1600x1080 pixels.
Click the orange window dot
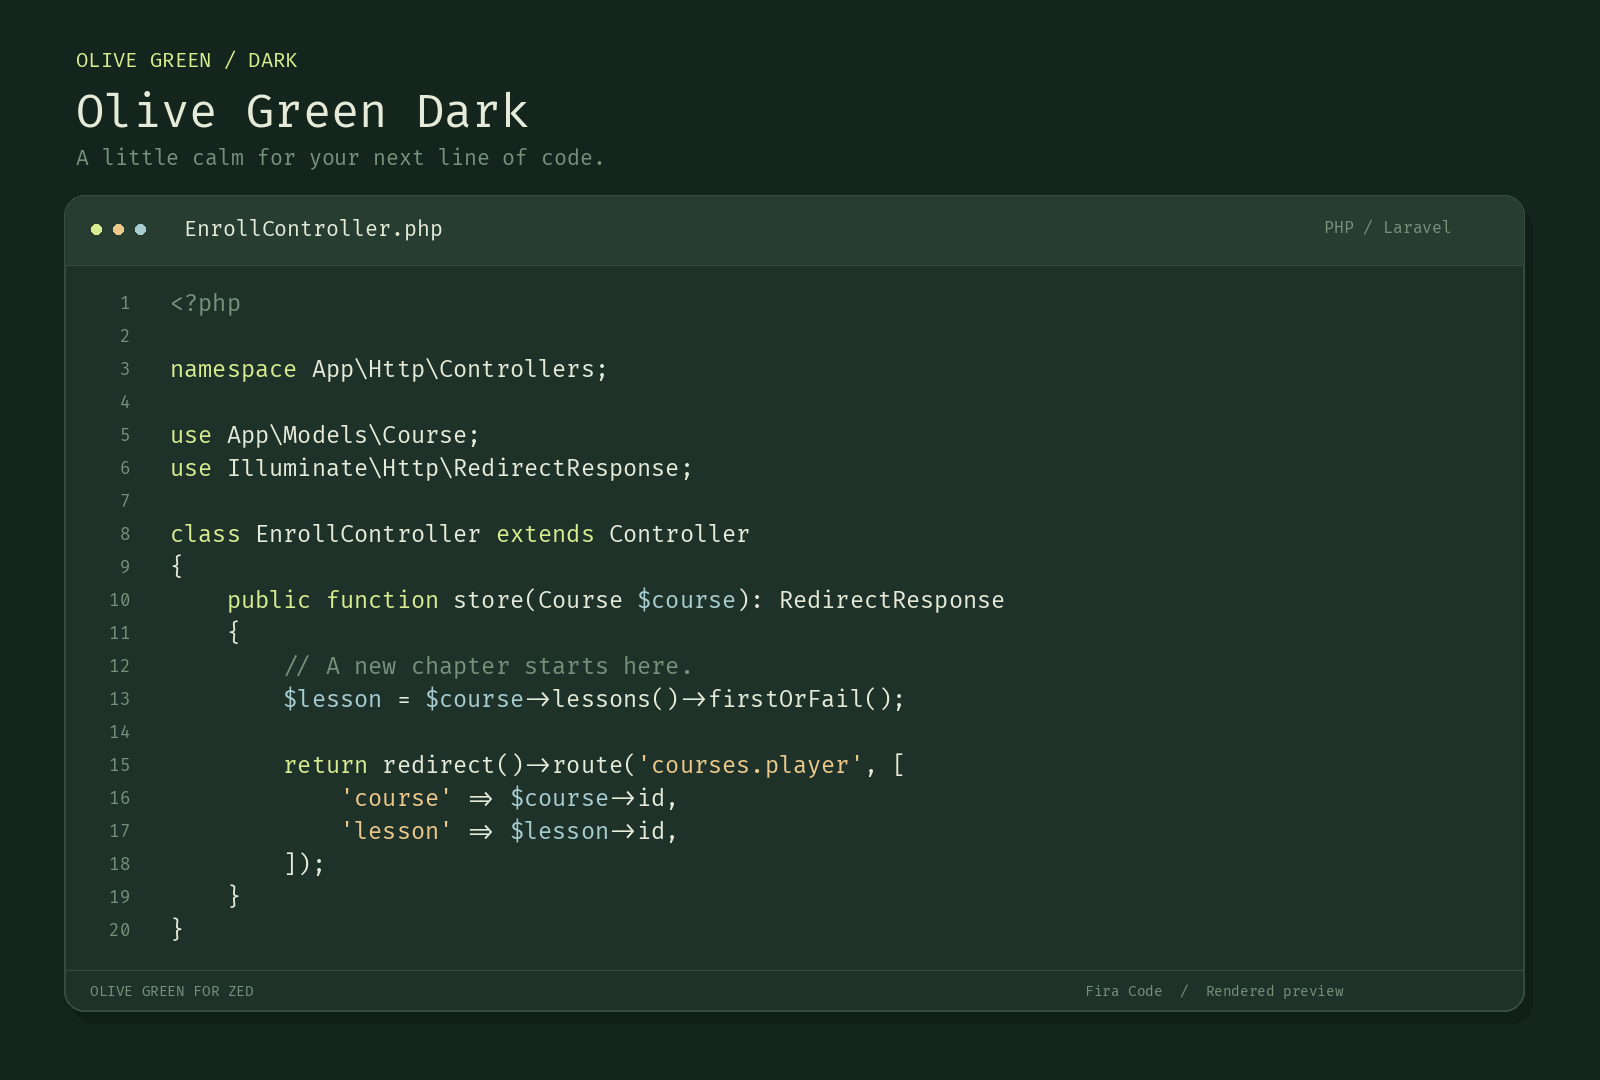(x=118, y=229)
